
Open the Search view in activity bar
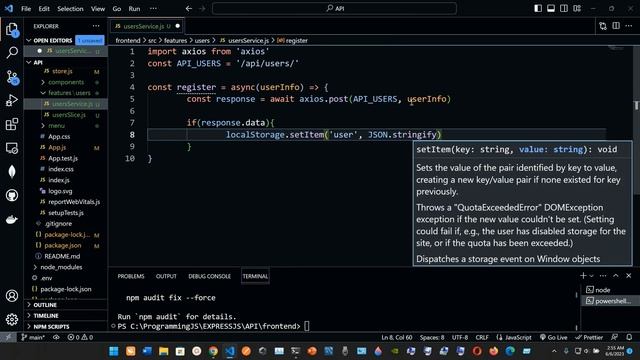(12, 52)
